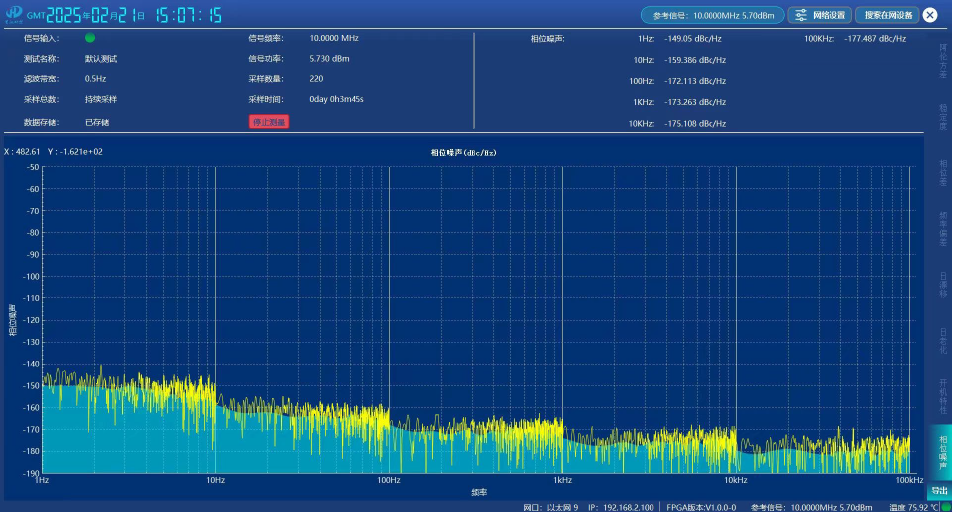Switch to the 频率偏差 tab
This screenshot has height=513, width=953.
click(943, 229)
